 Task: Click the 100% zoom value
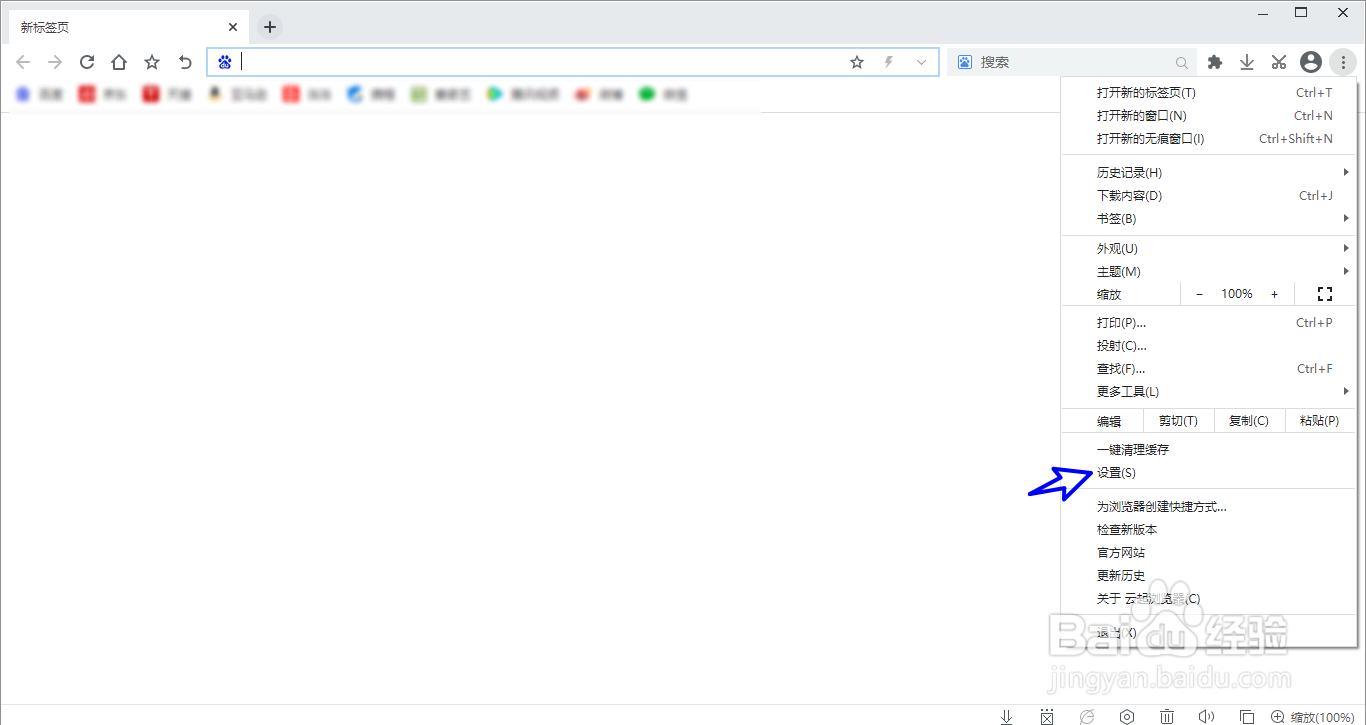point(1237,294)
